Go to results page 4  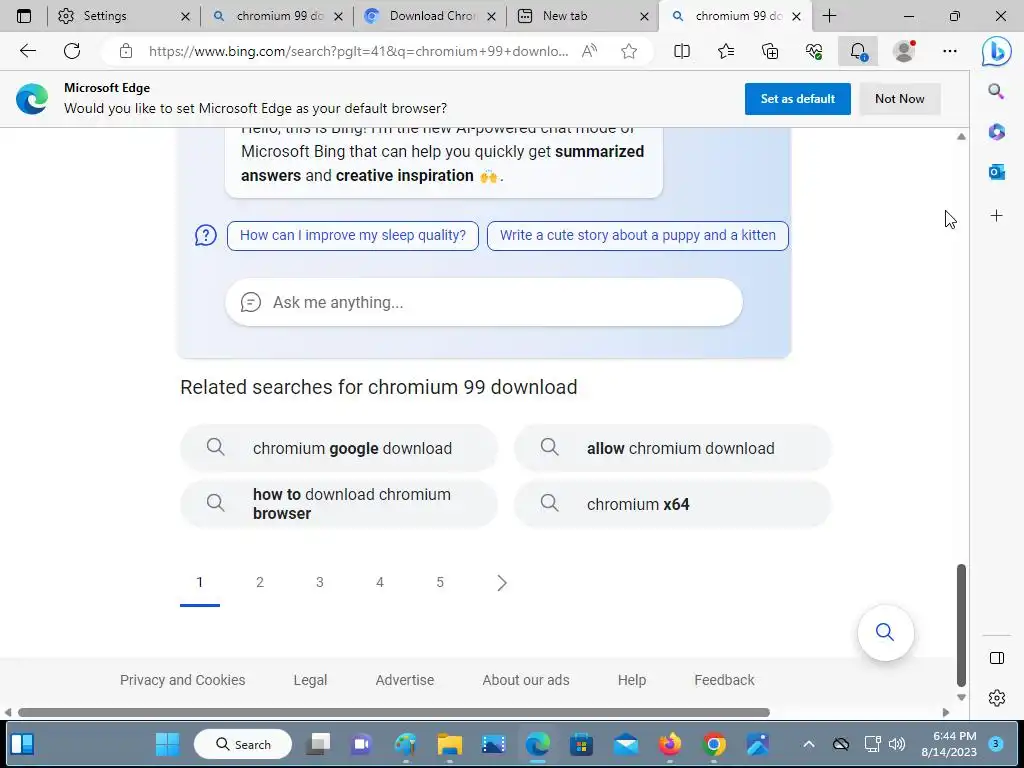click(x=380, y=582)
